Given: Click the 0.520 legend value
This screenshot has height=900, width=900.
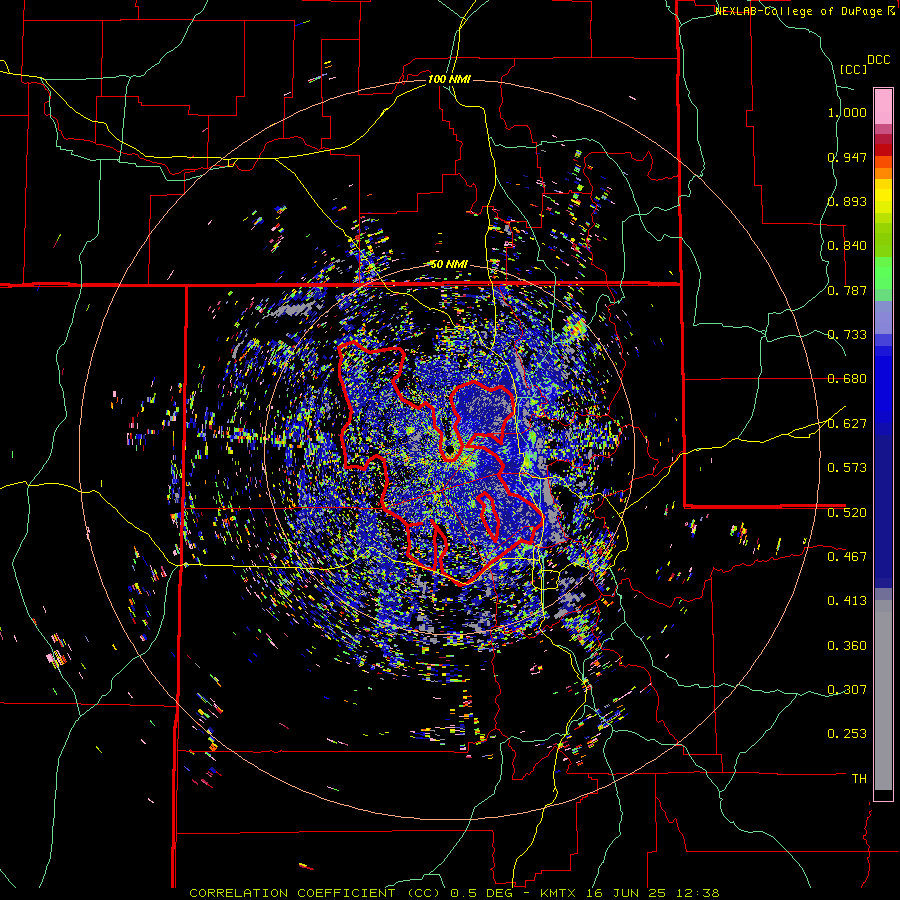Looking at the screenshot, I should (847, 513).
